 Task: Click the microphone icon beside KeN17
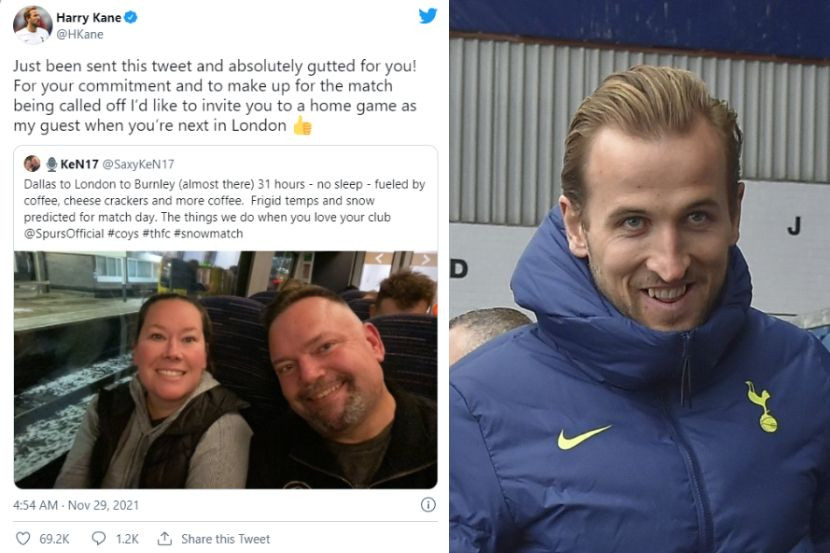51,164
